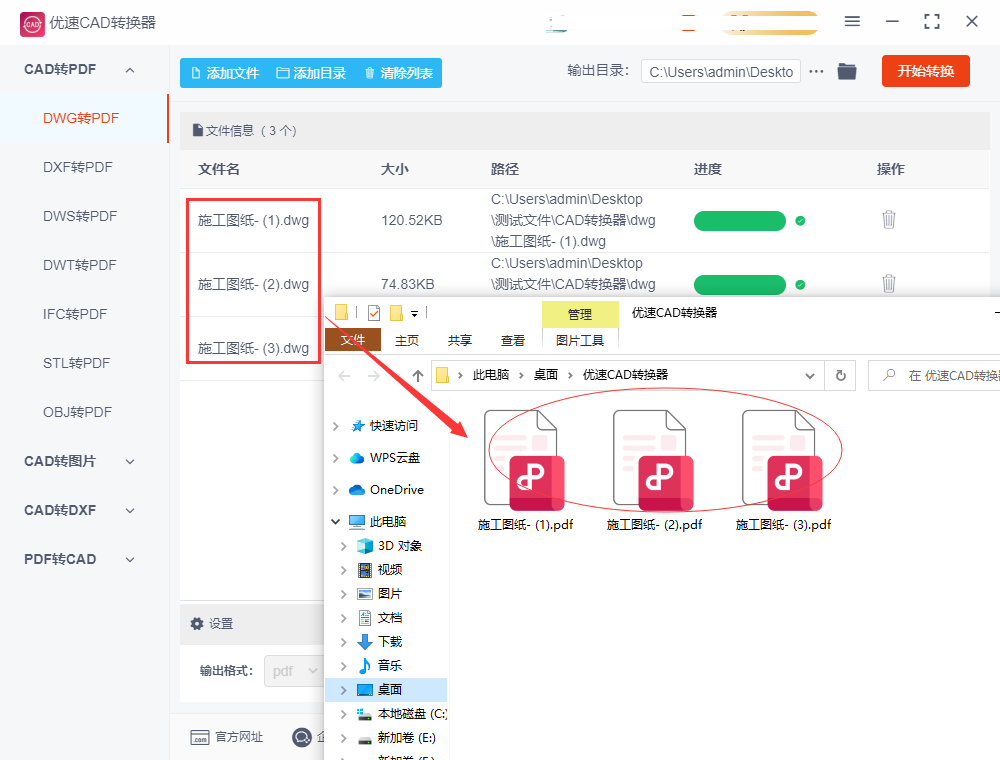This screenshot has height=760, width=1000.
Task: Expand WPS云盘 in navigation tree
Action: [x=335, y=458]
